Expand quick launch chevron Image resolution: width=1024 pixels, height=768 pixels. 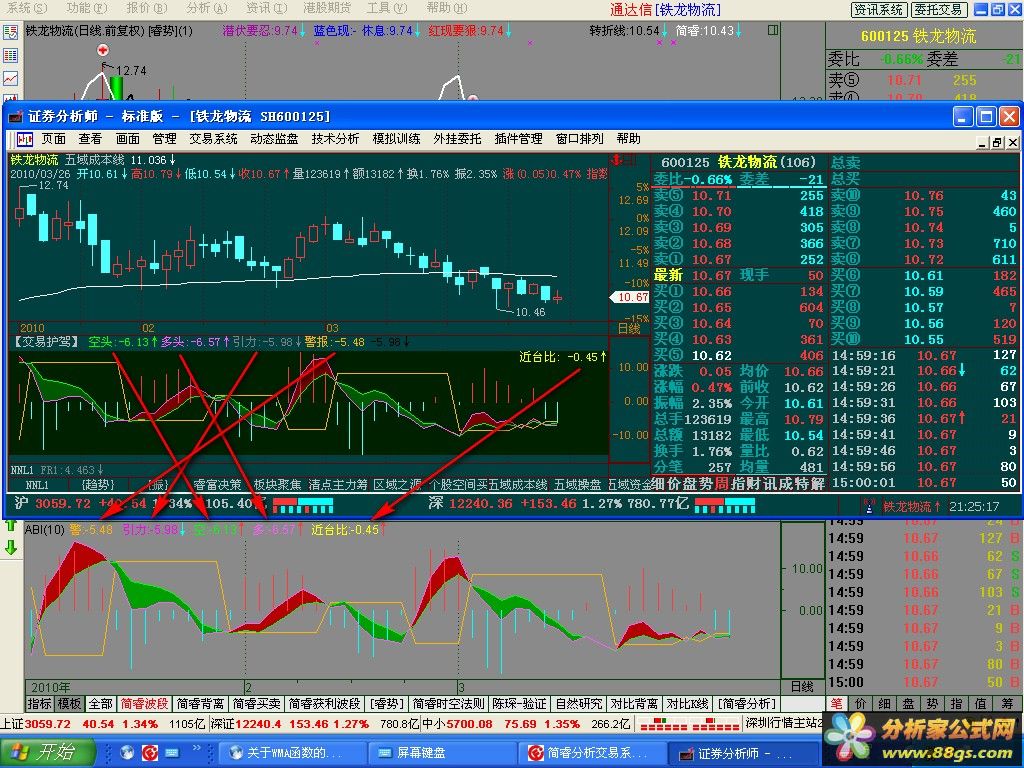197,748
